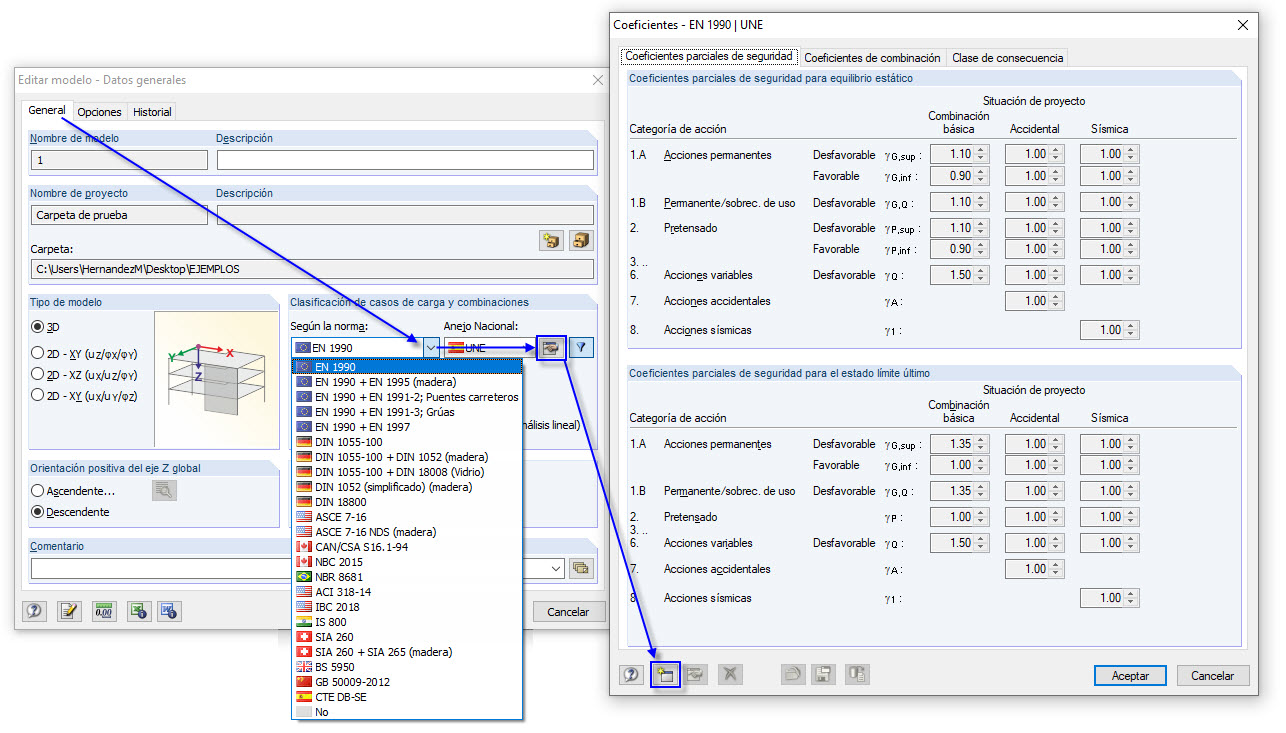The height and width of the screenshot is (733, 1286).
Task: Open the Historial tab
Action: pos(152,112)
